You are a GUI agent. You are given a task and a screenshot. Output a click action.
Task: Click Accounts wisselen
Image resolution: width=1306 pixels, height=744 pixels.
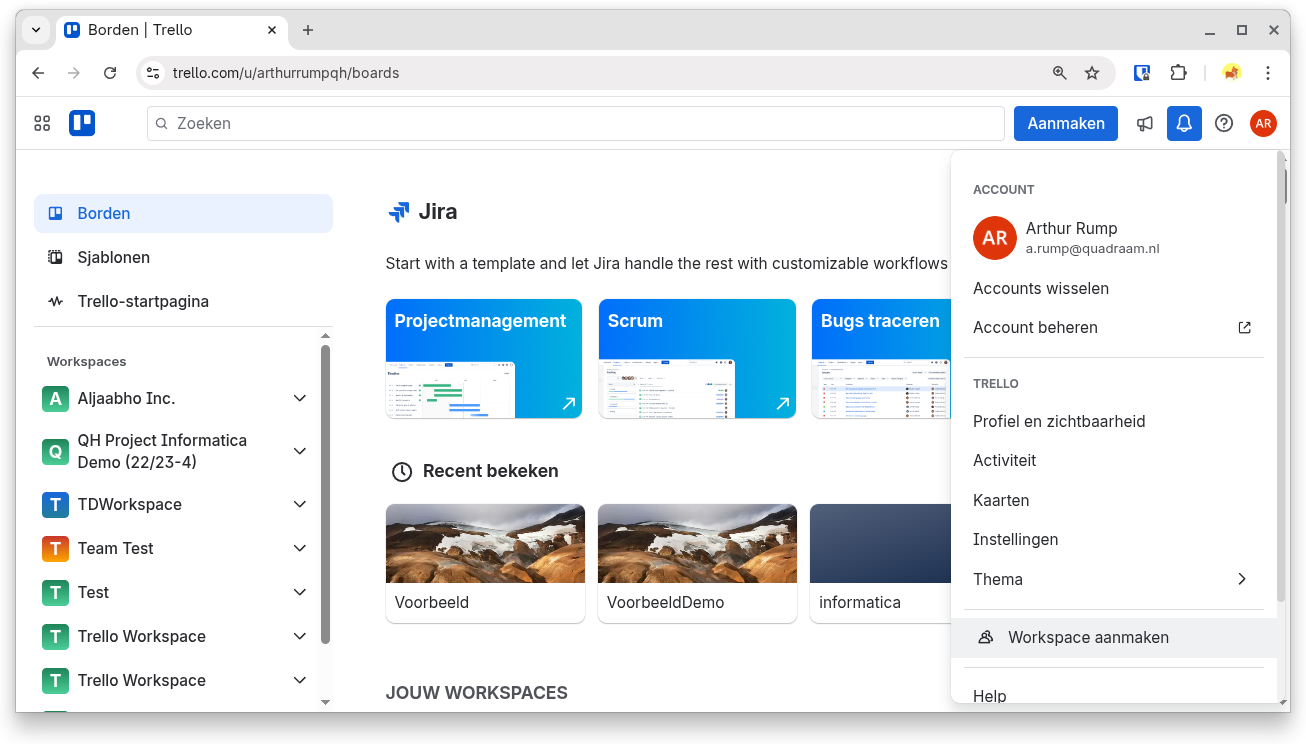[1041, 288]
